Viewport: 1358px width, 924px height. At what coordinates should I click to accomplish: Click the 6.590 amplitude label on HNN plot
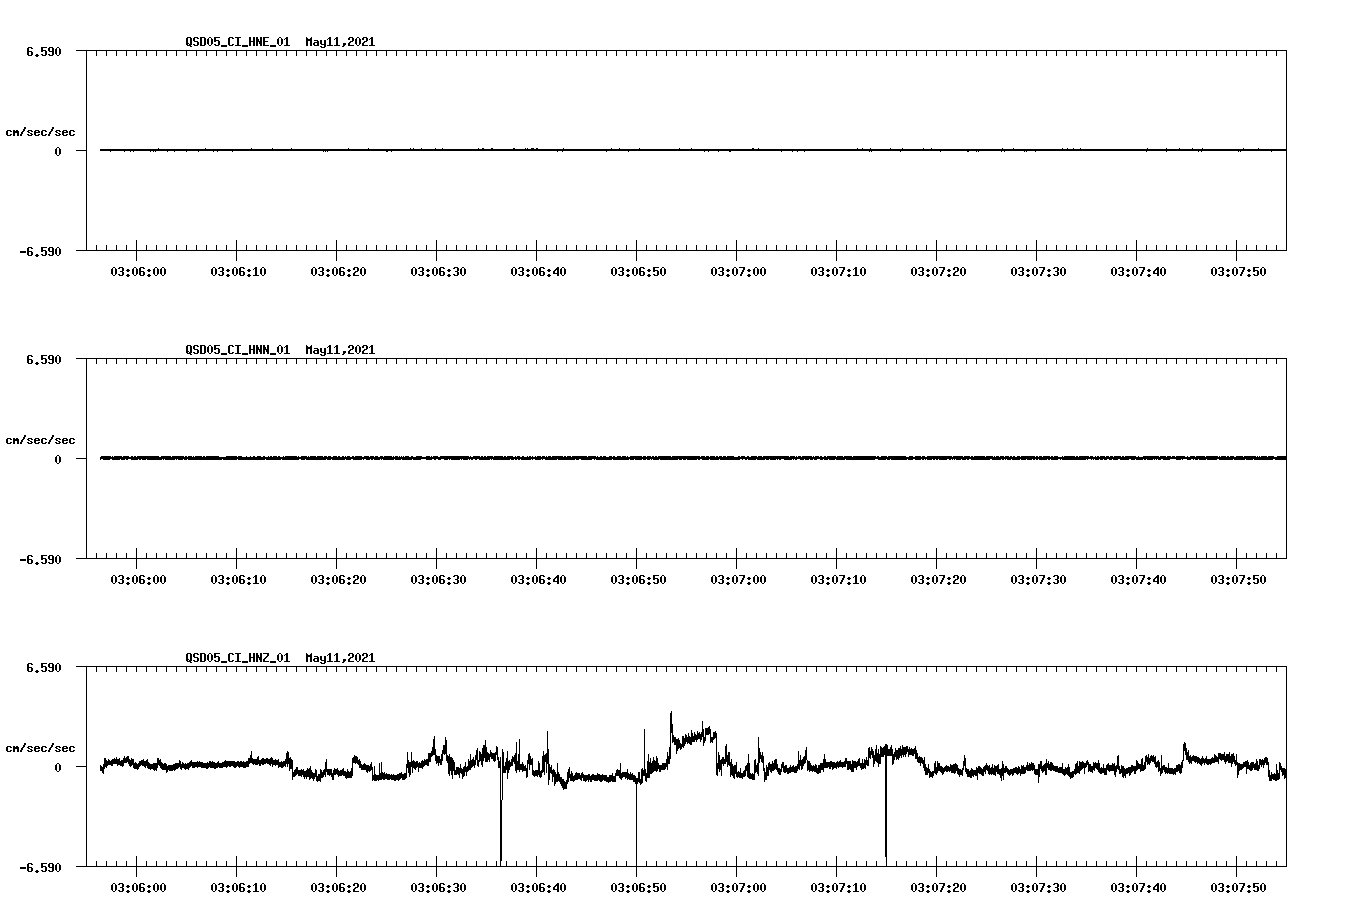pyautogui.click(x=42, y=358)
